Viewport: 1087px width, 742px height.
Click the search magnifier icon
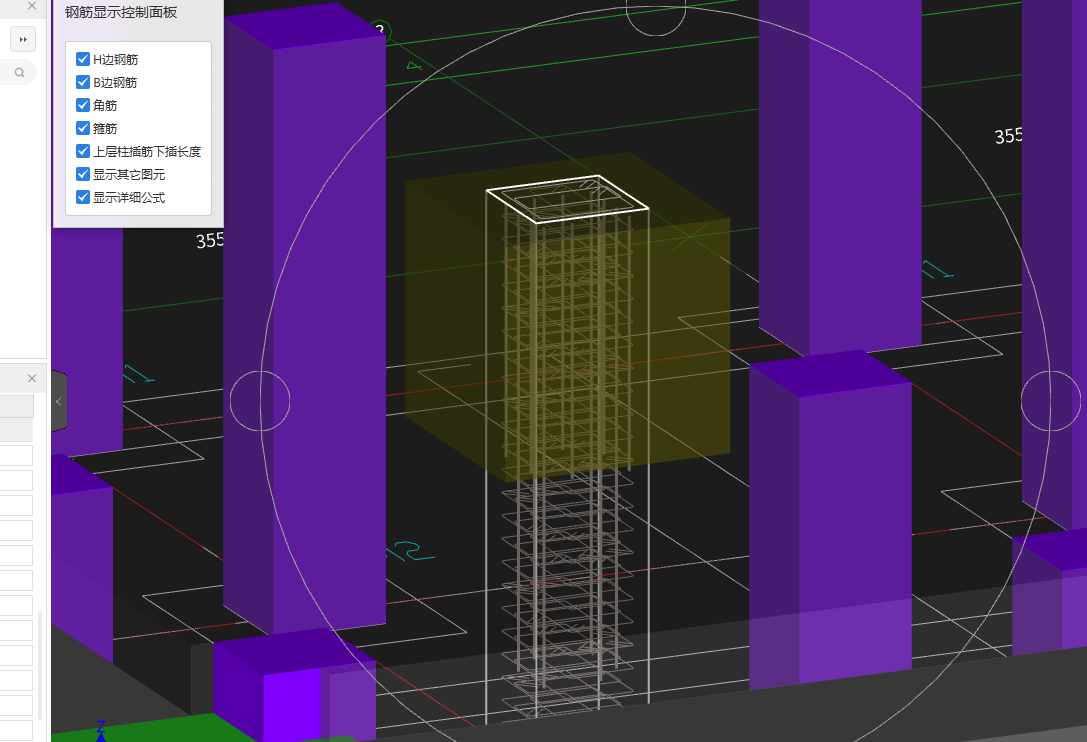(x=19, y=72)
